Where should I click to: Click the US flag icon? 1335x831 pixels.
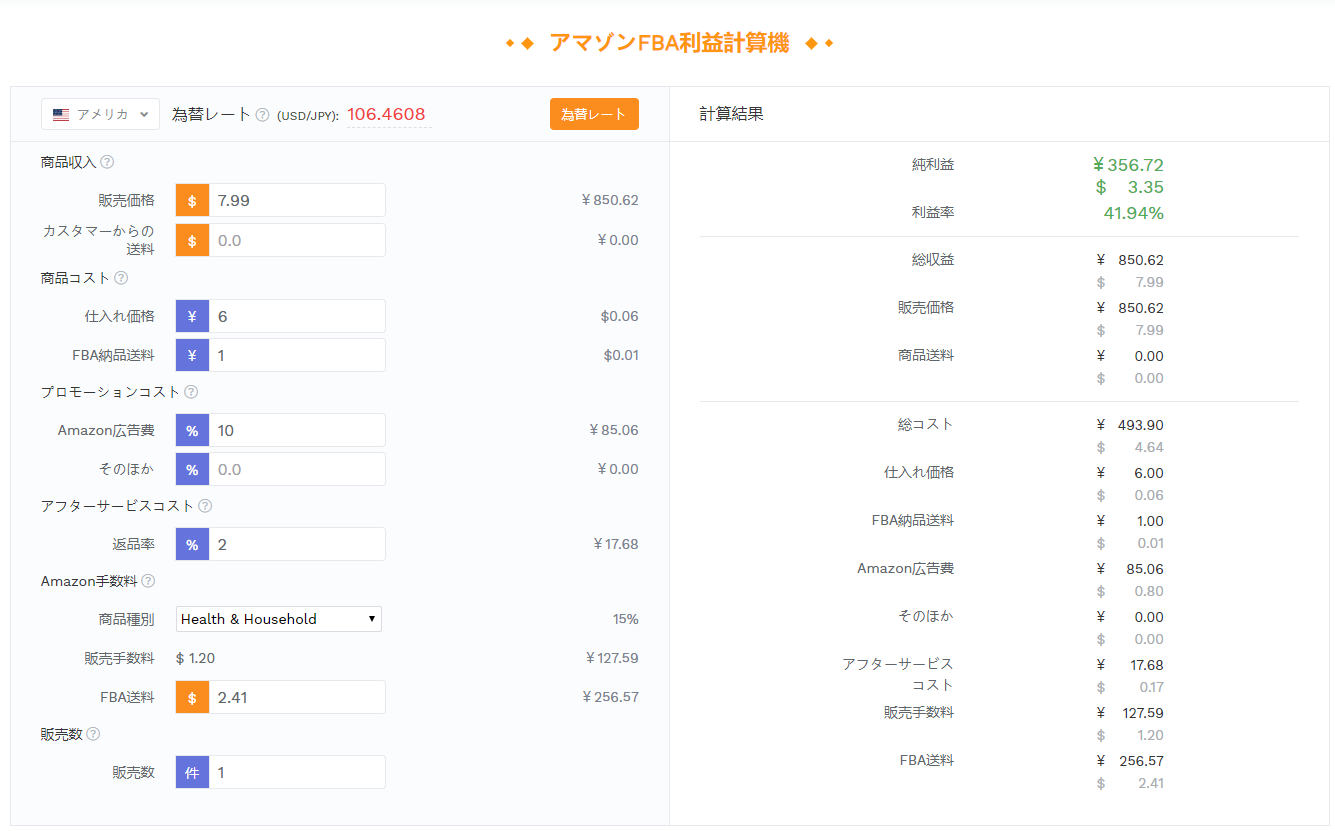click(x=61, y=115)
